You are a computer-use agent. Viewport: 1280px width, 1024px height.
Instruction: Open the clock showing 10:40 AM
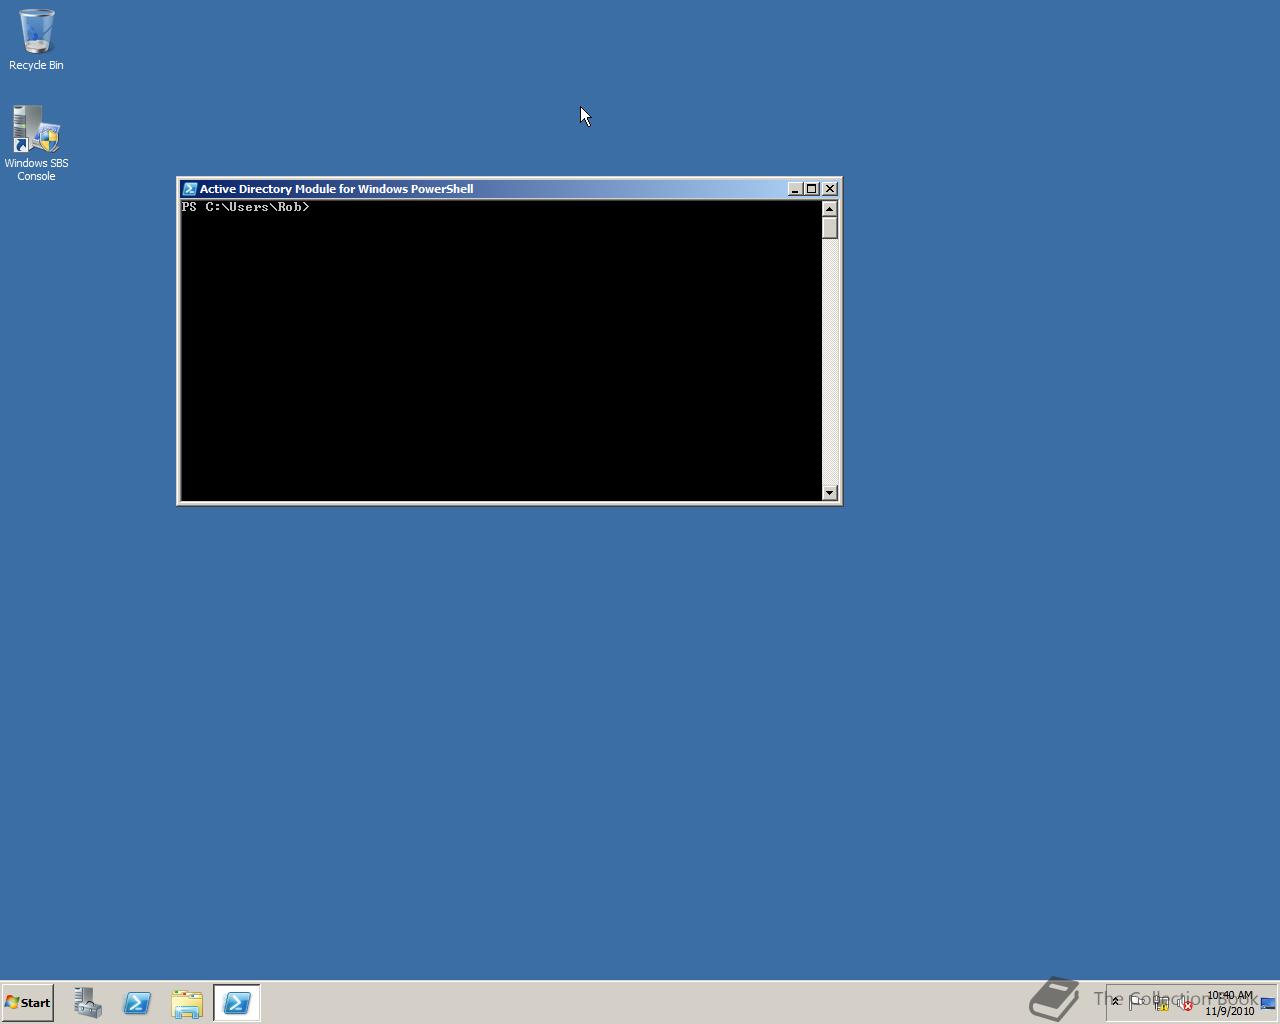tap(1229, 1003)
